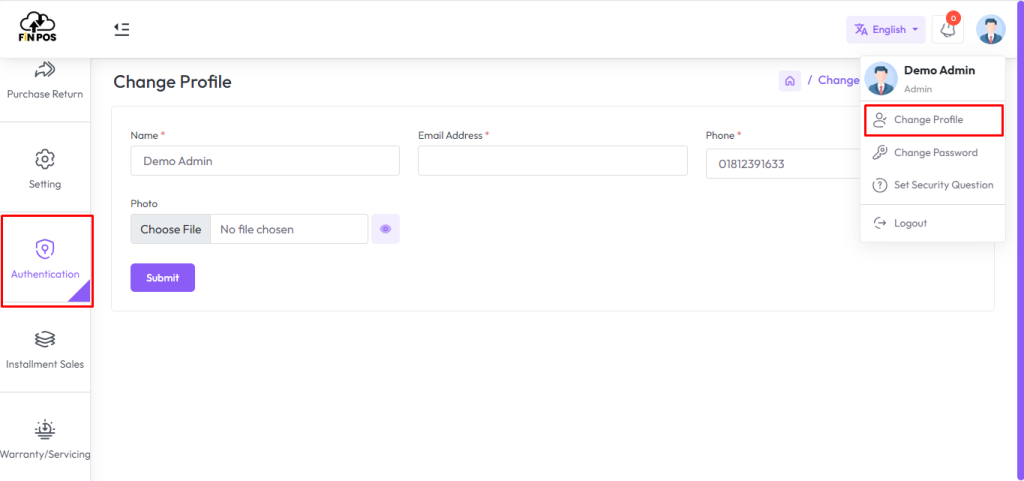Focus the Phone input field
Viewport: 1024px width, 481px height.
pos(784,163)
